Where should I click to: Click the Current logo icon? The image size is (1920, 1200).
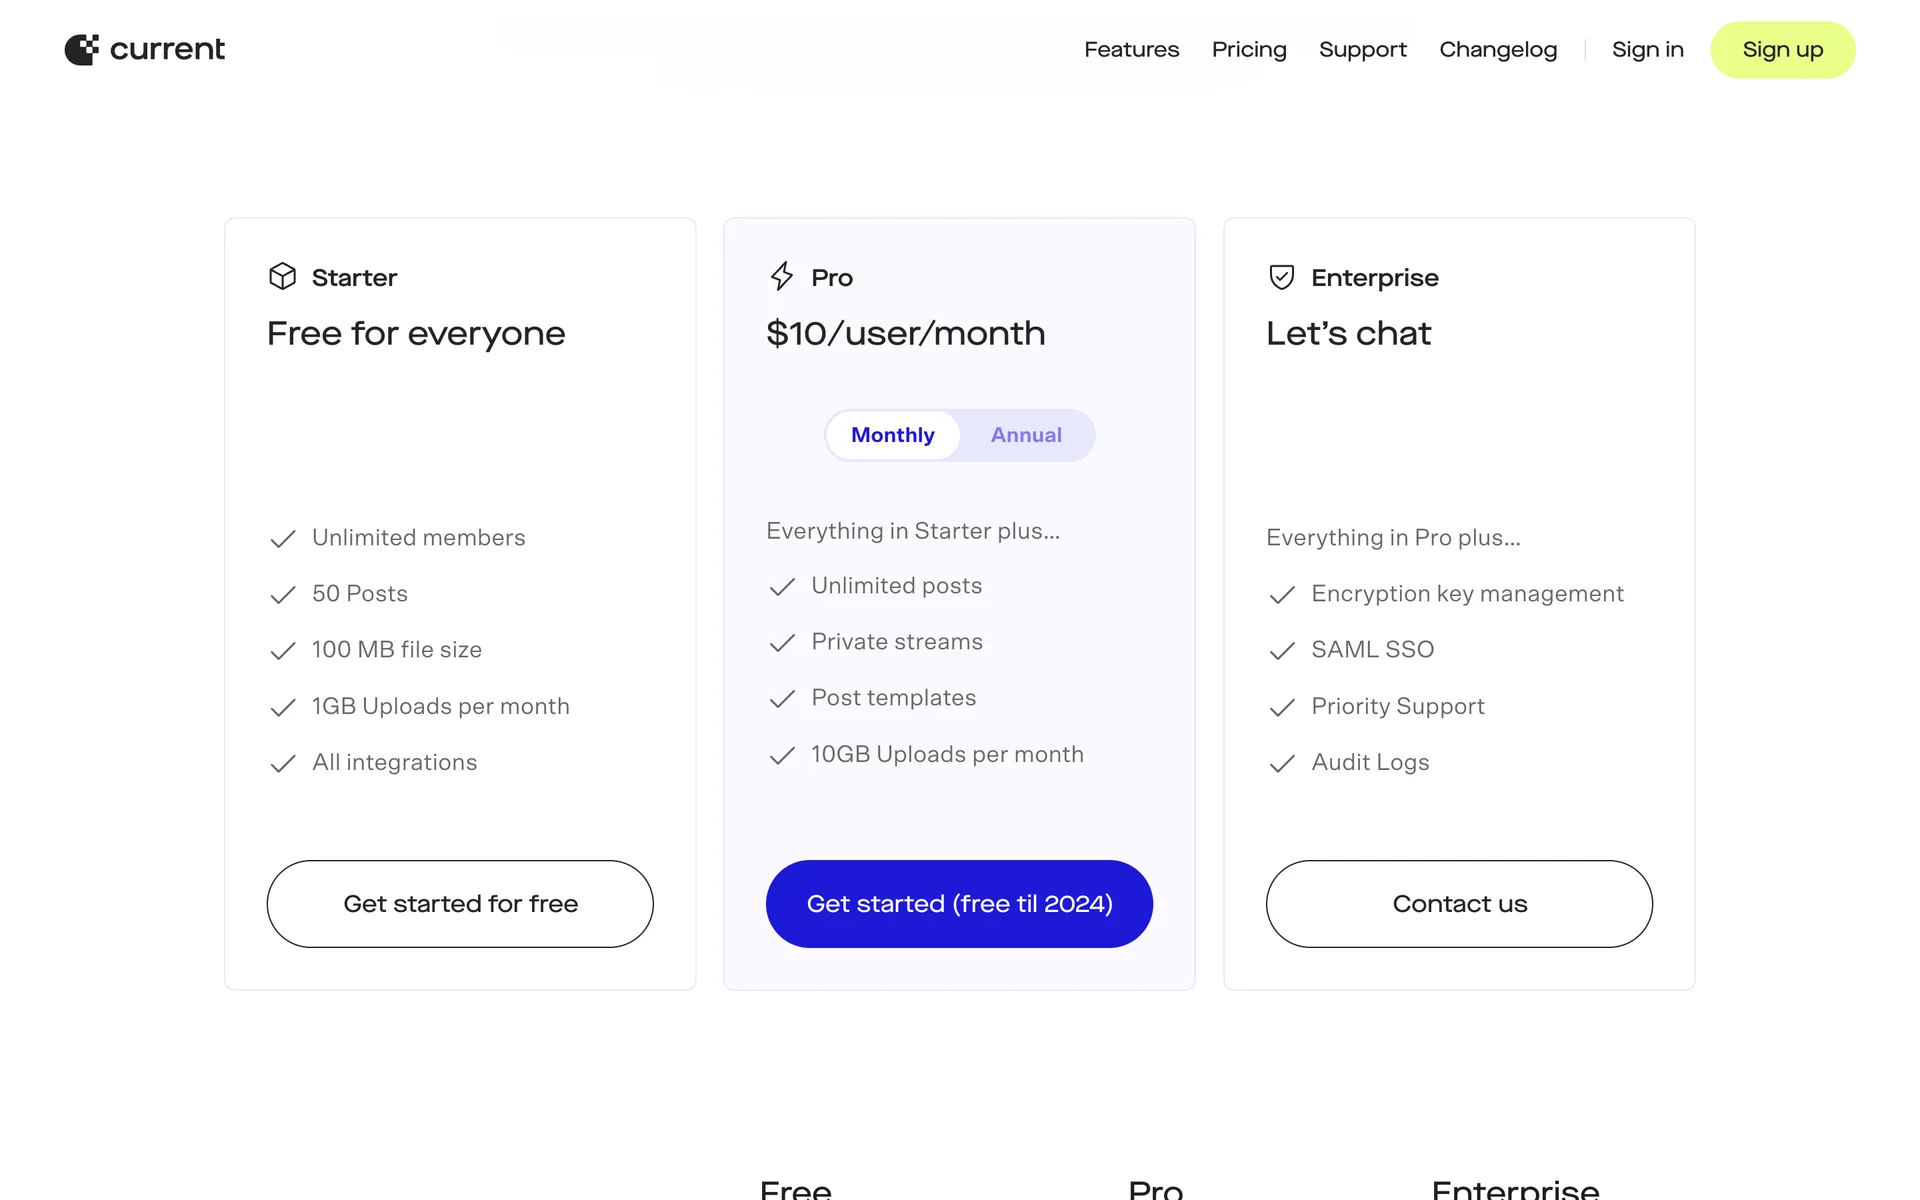click(x=82, y=49)
